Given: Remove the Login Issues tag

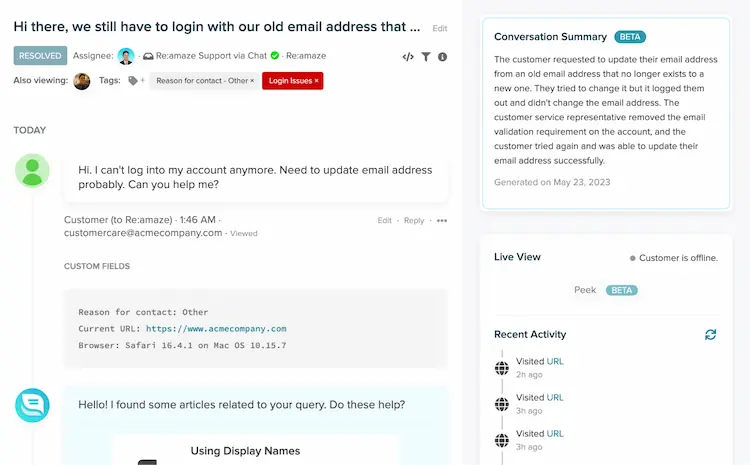Looking at the screenshot, I should 317,81.
